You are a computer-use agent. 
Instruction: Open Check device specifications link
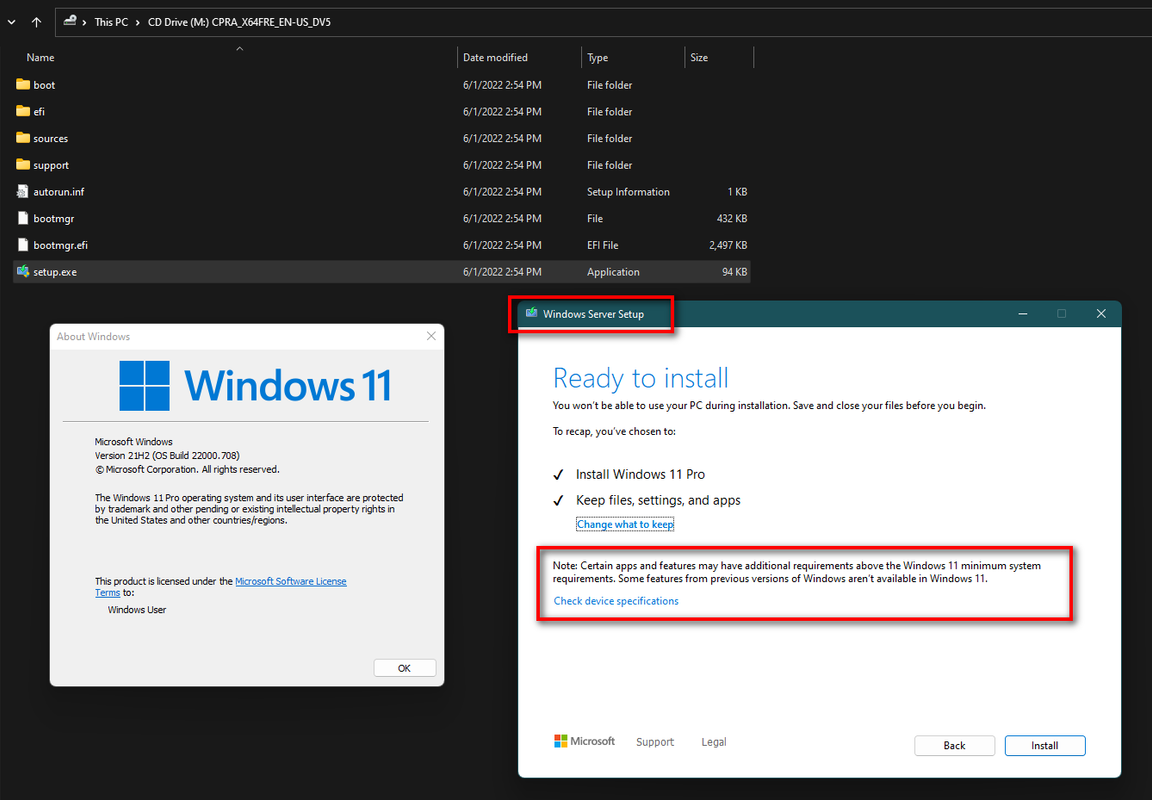[x=616, y=601]
